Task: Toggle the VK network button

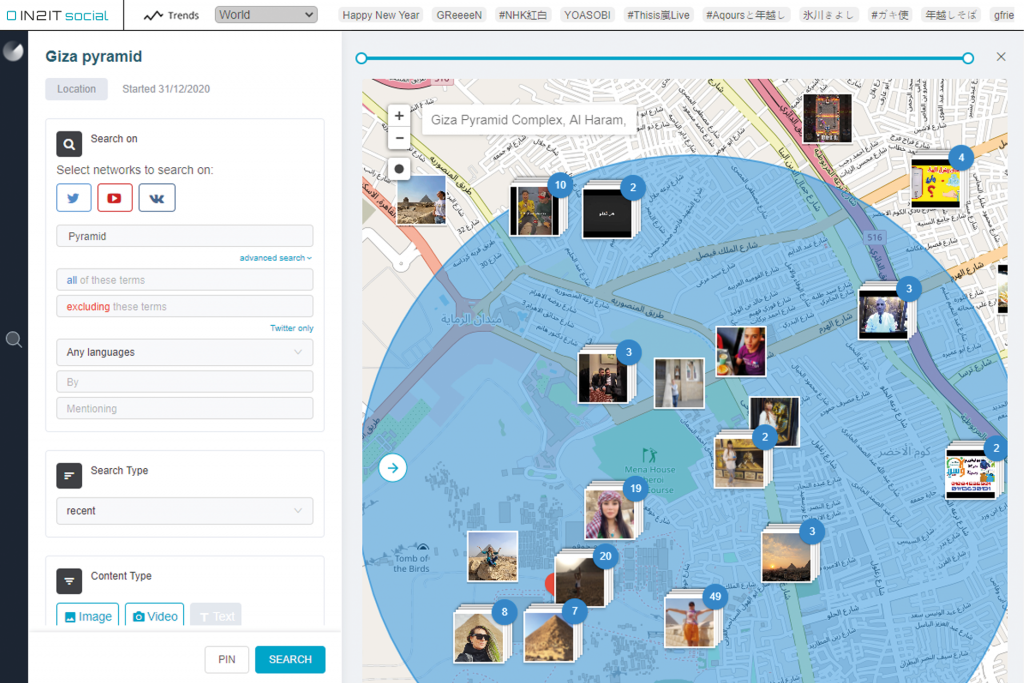Action: tap(157, 198)
